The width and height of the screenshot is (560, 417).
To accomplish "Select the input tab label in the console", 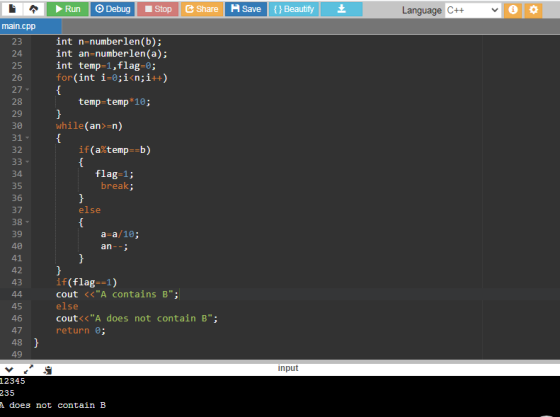I will (288, 368).
